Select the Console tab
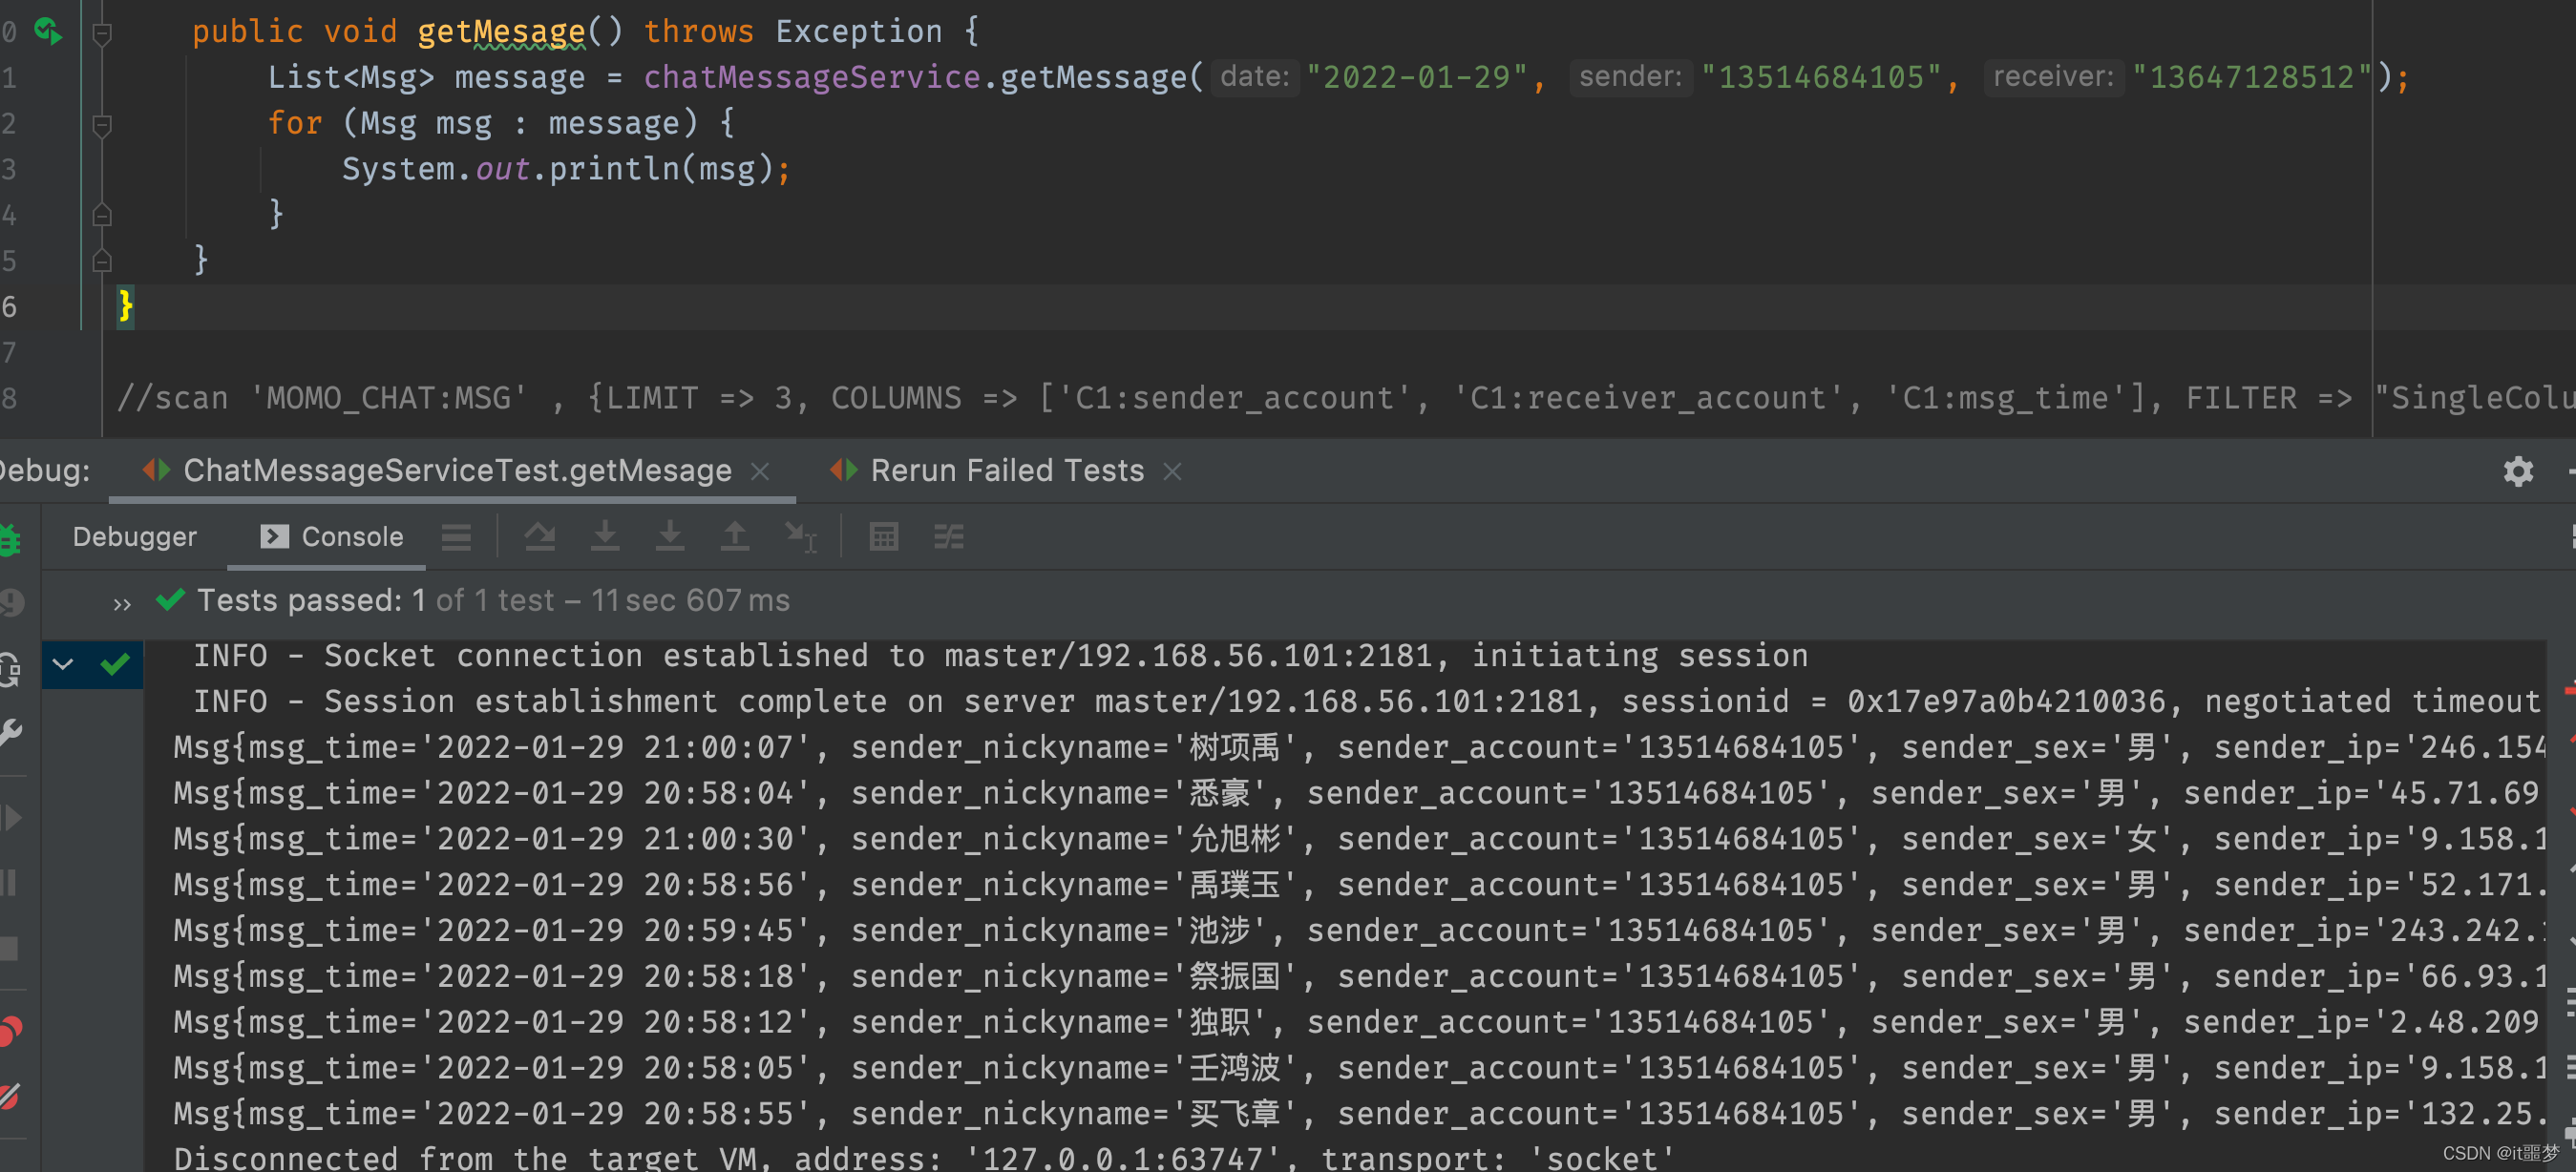Image resolution: width=2576 pixels, height=1172 pixels. 332,537
